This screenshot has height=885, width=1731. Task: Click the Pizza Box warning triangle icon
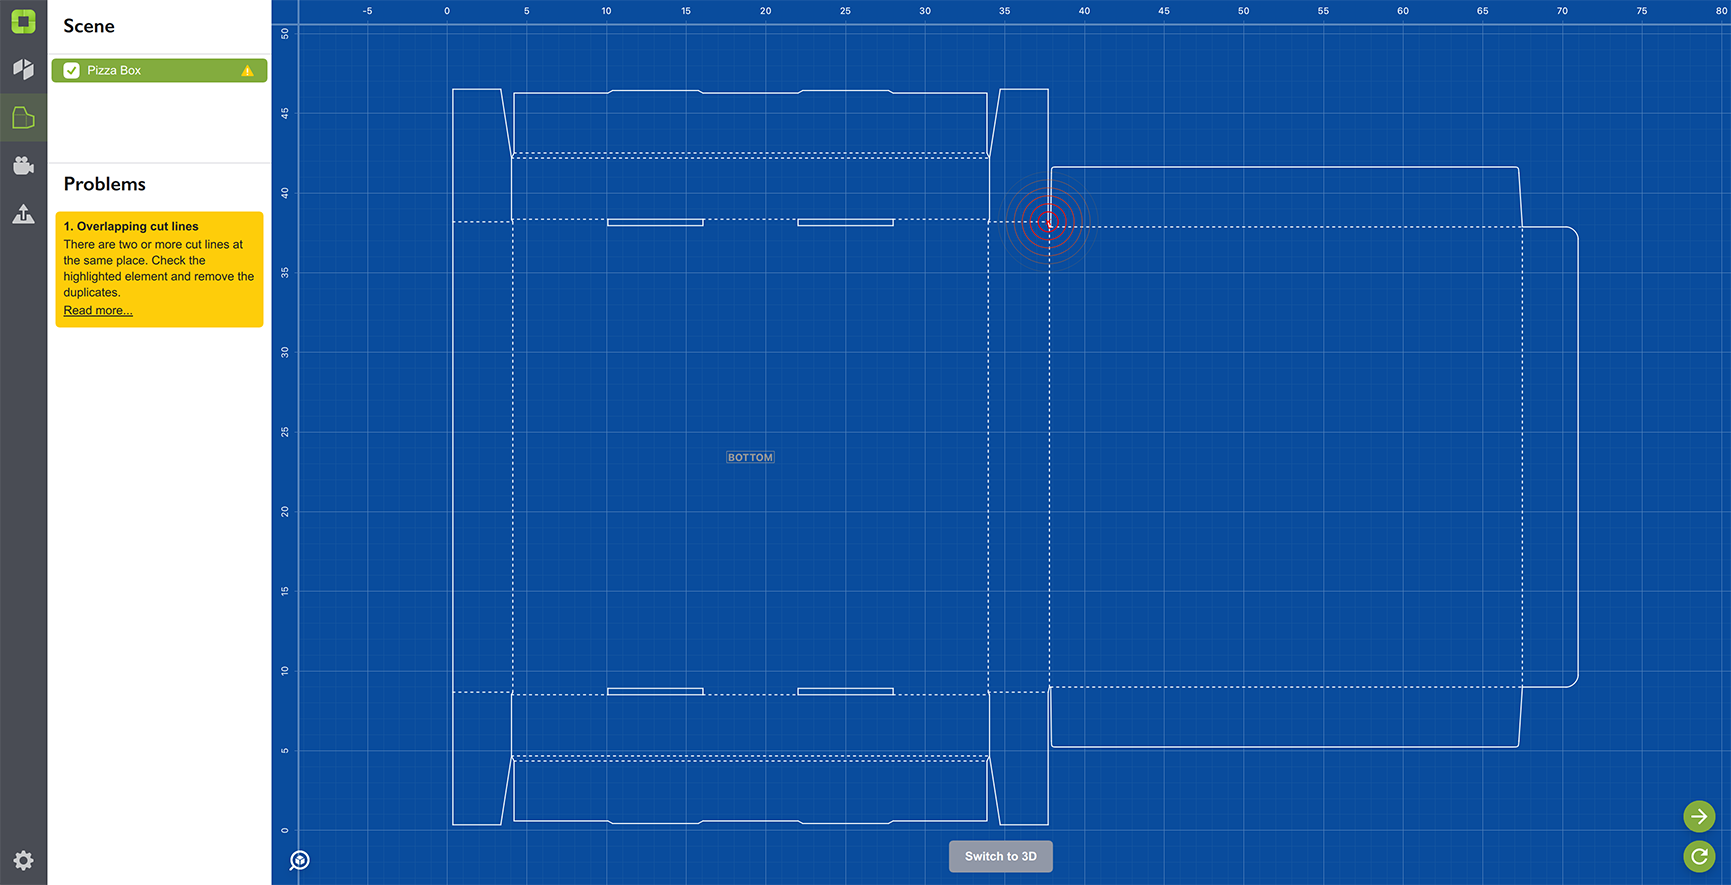pyautogui.click(x=247, y=71)
